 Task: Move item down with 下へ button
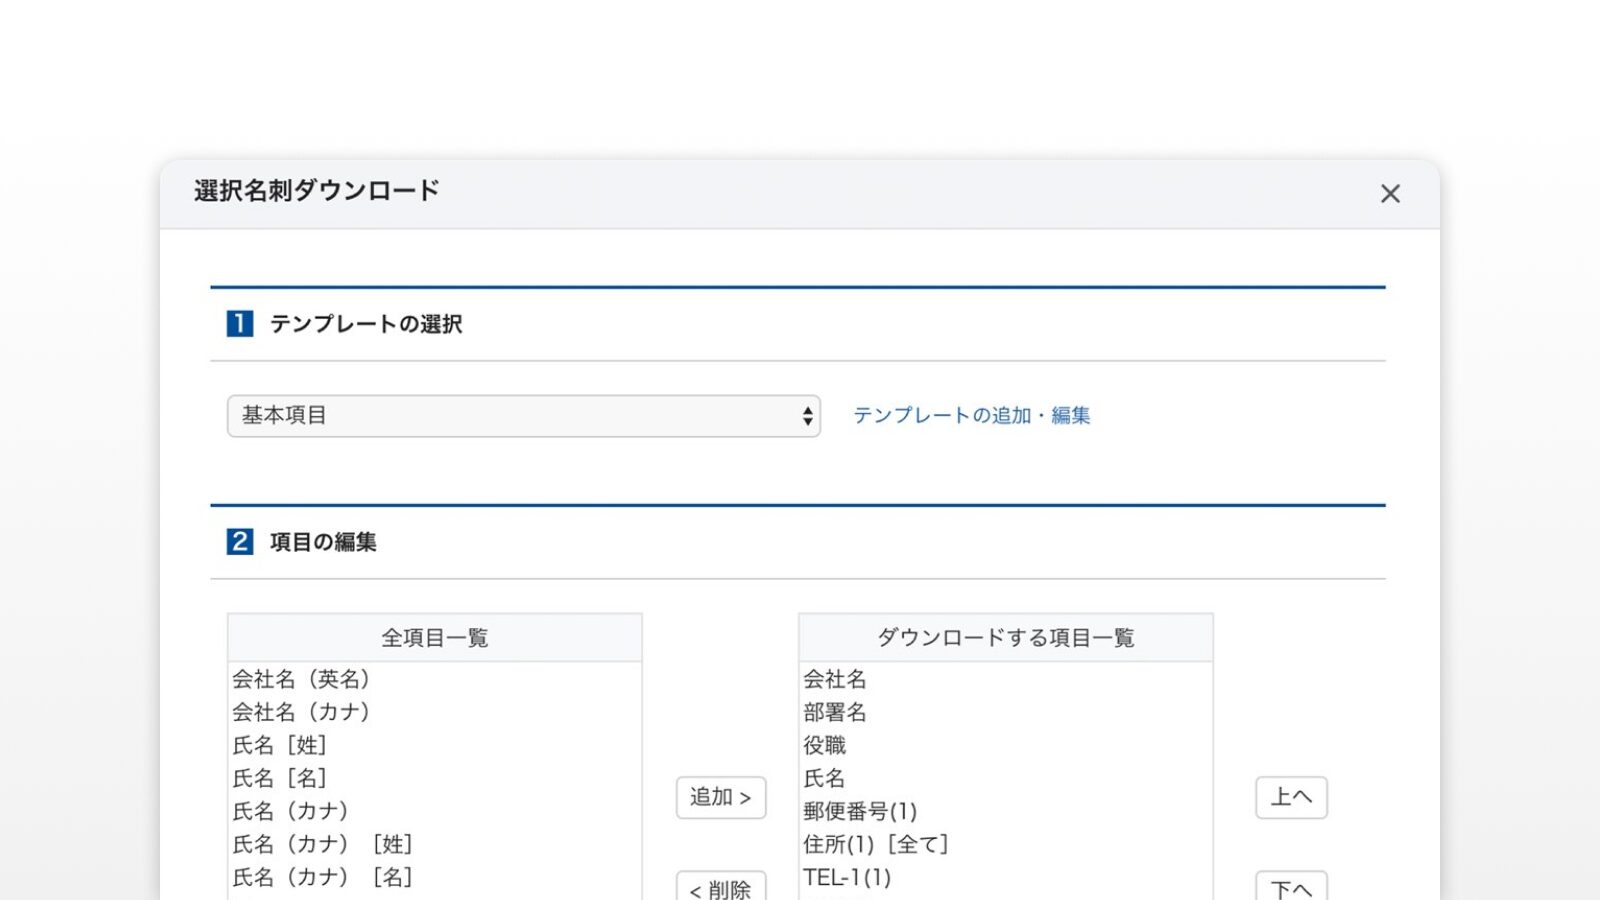pos(1291,886)
